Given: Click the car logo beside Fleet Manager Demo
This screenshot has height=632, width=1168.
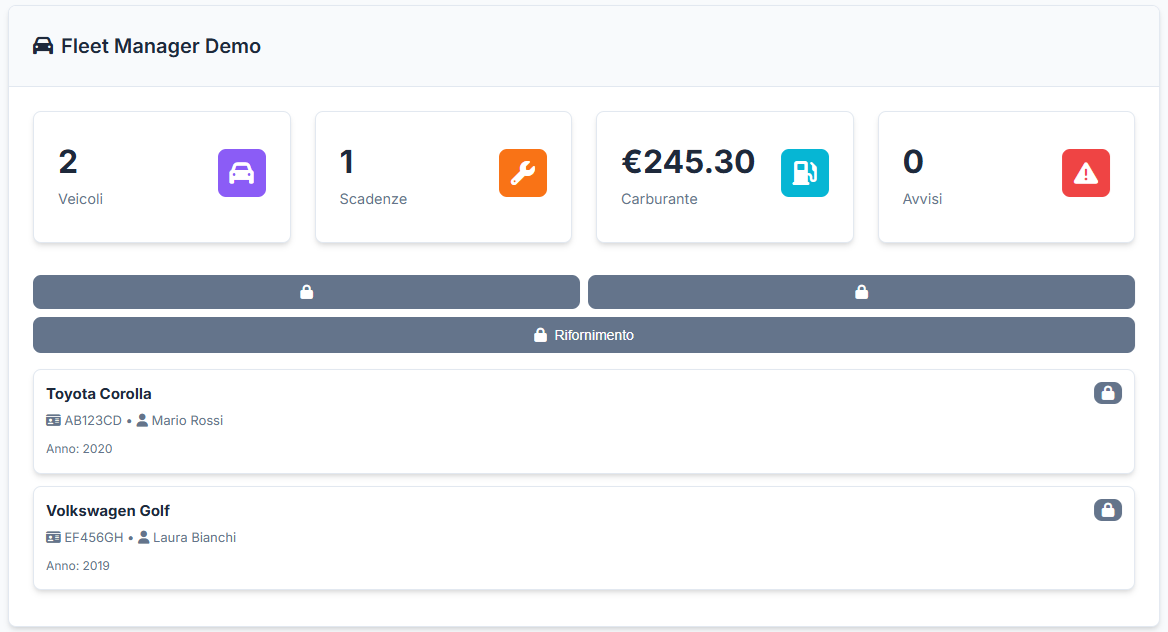Looking at the screenshot, I should (43, 46).
